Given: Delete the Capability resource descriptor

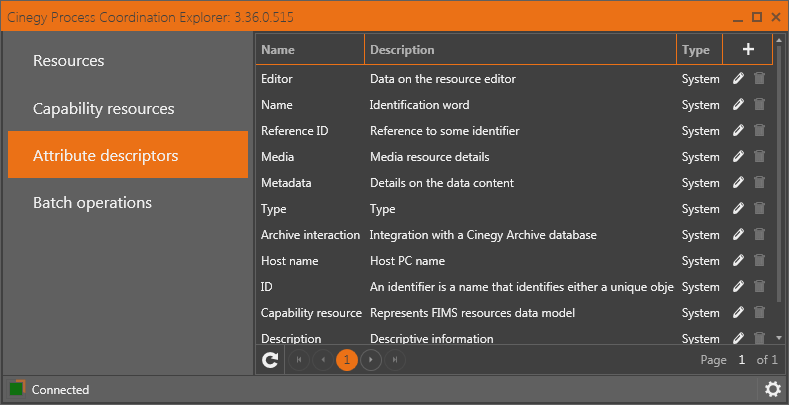Looking at the screenshot, I should coord(759,312).
